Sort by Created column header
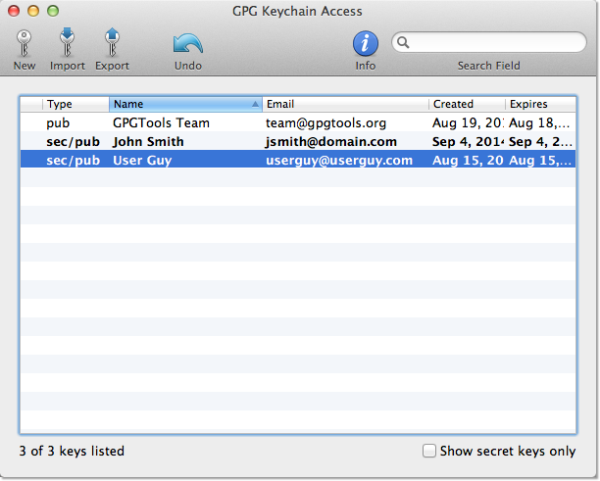 point(467,104)
